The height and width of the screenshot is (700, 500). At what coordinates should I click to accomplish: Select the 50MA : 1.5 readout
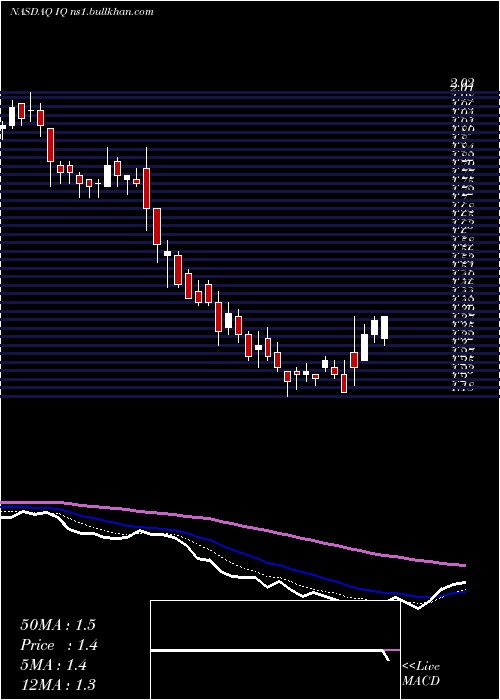[58, 625]
